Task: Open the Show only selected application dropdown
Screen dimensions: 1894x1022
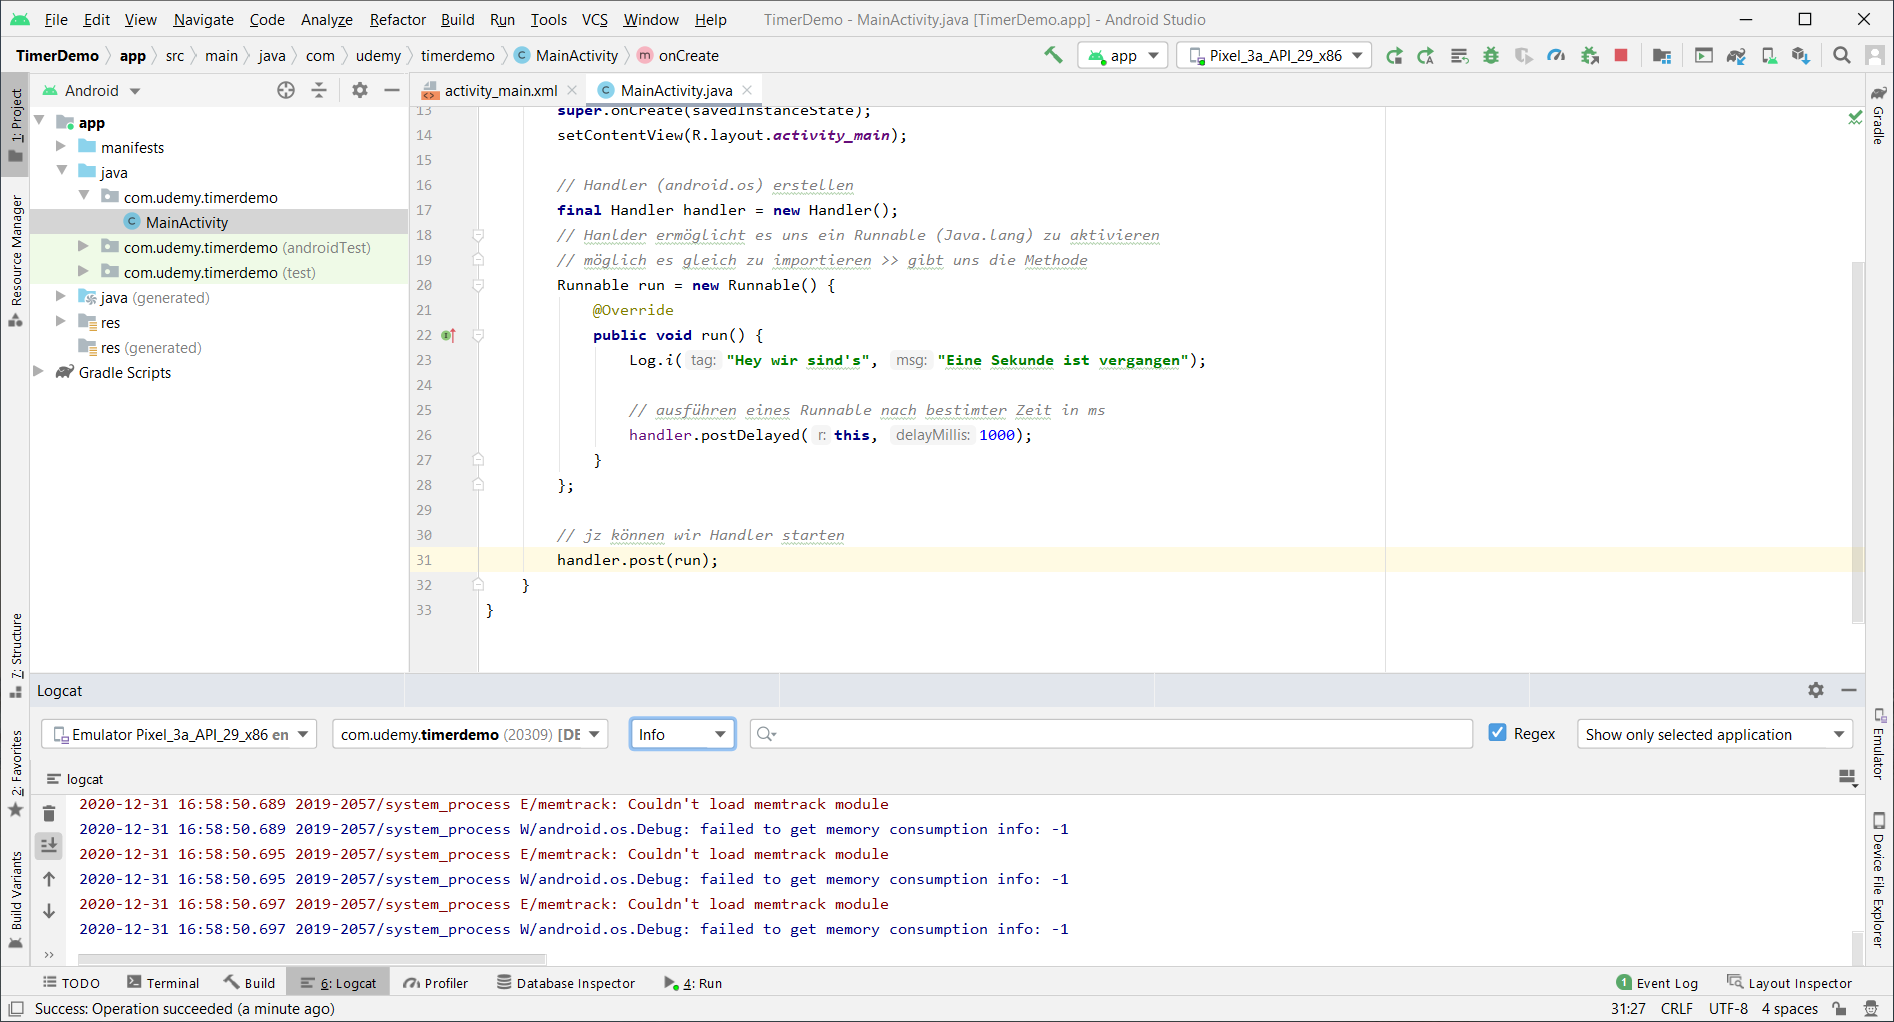Action: coord(1714,734)
